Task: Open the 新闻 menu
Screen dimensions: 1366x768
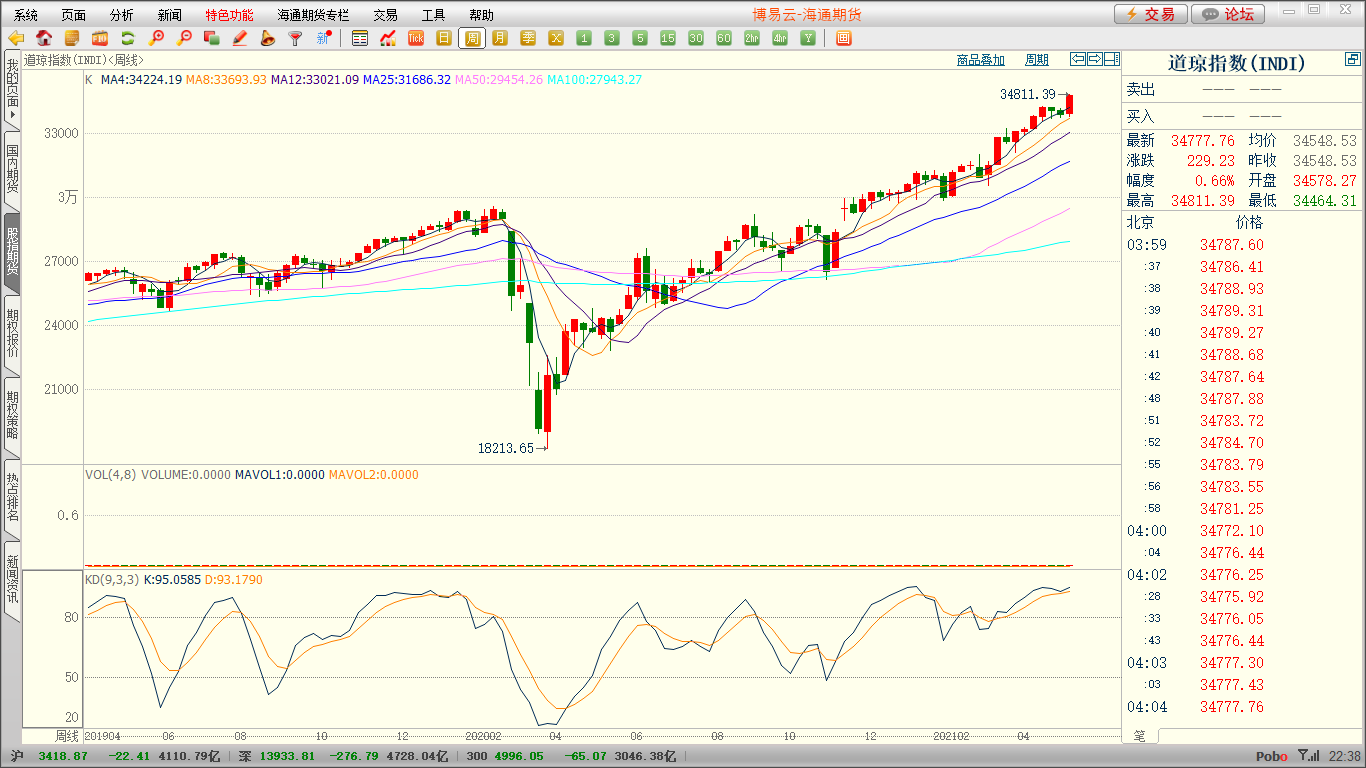Action: [170, 15]
